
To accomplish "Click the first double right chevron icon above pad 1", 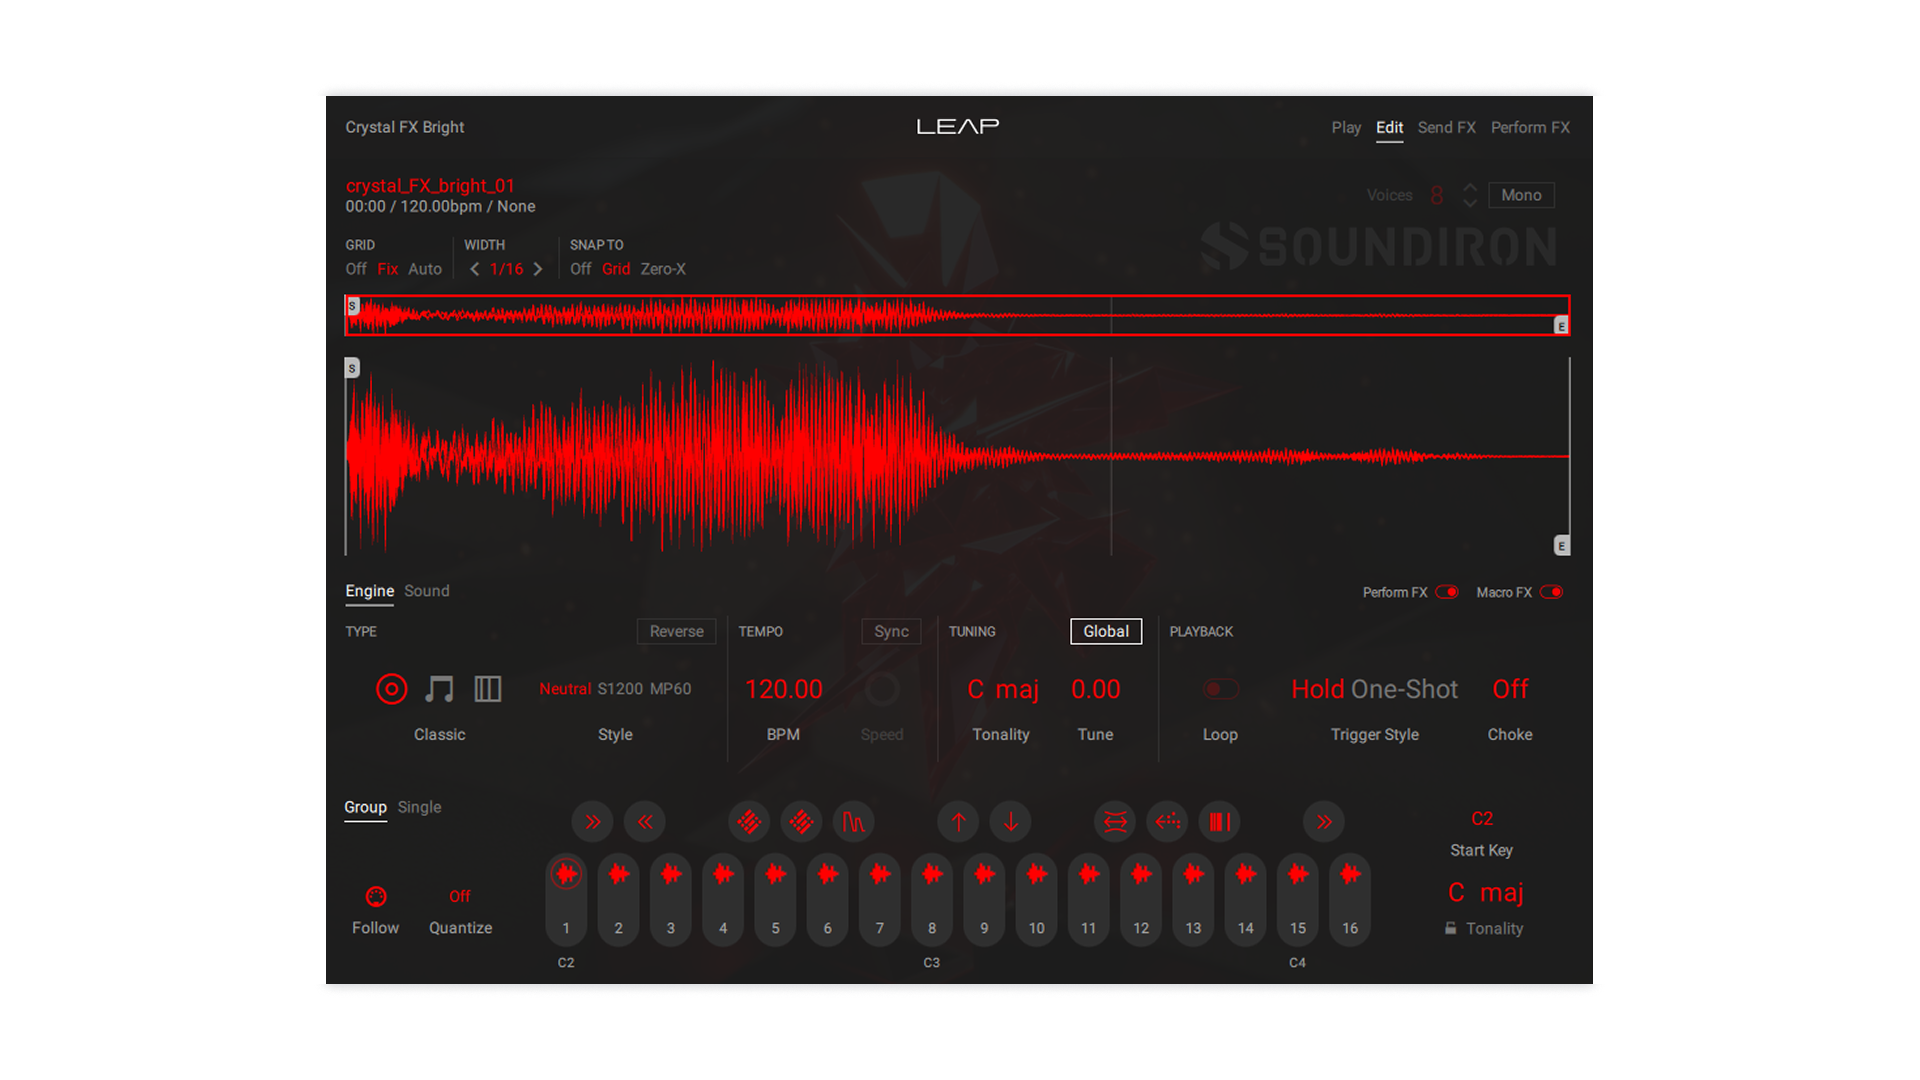I will pyautogui.click(x=593, y=822).
